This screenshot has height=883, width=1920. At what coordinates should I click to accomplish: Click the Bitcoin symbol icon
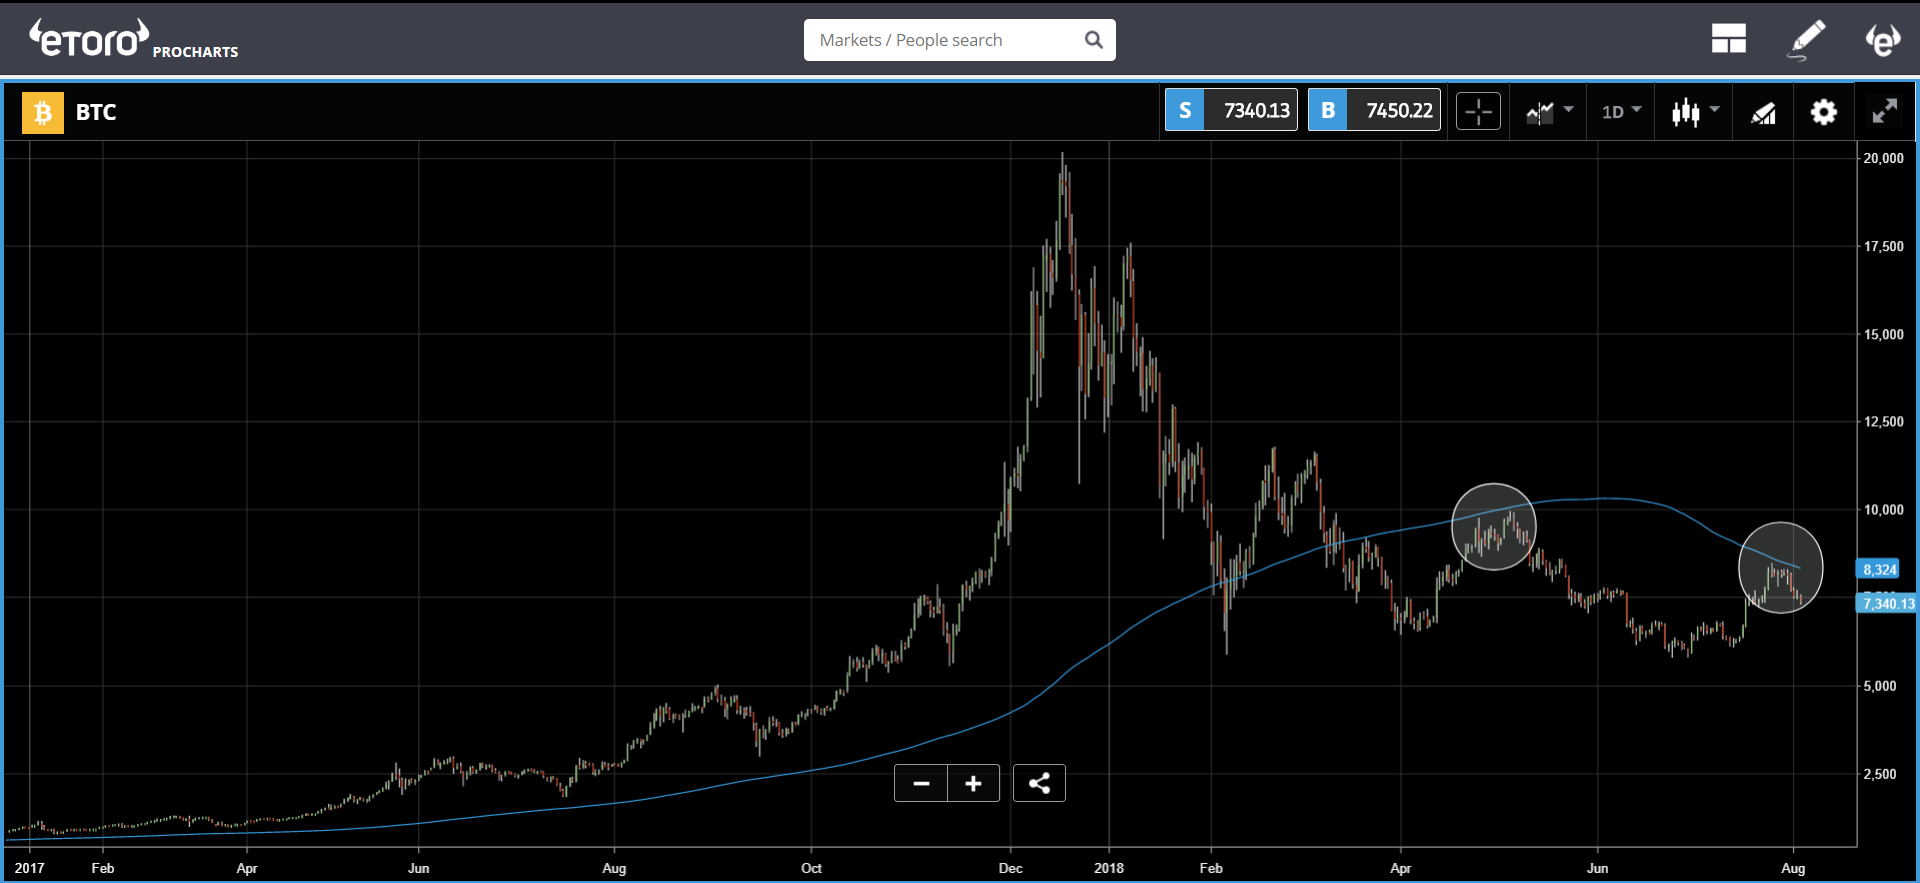[42, 112]
